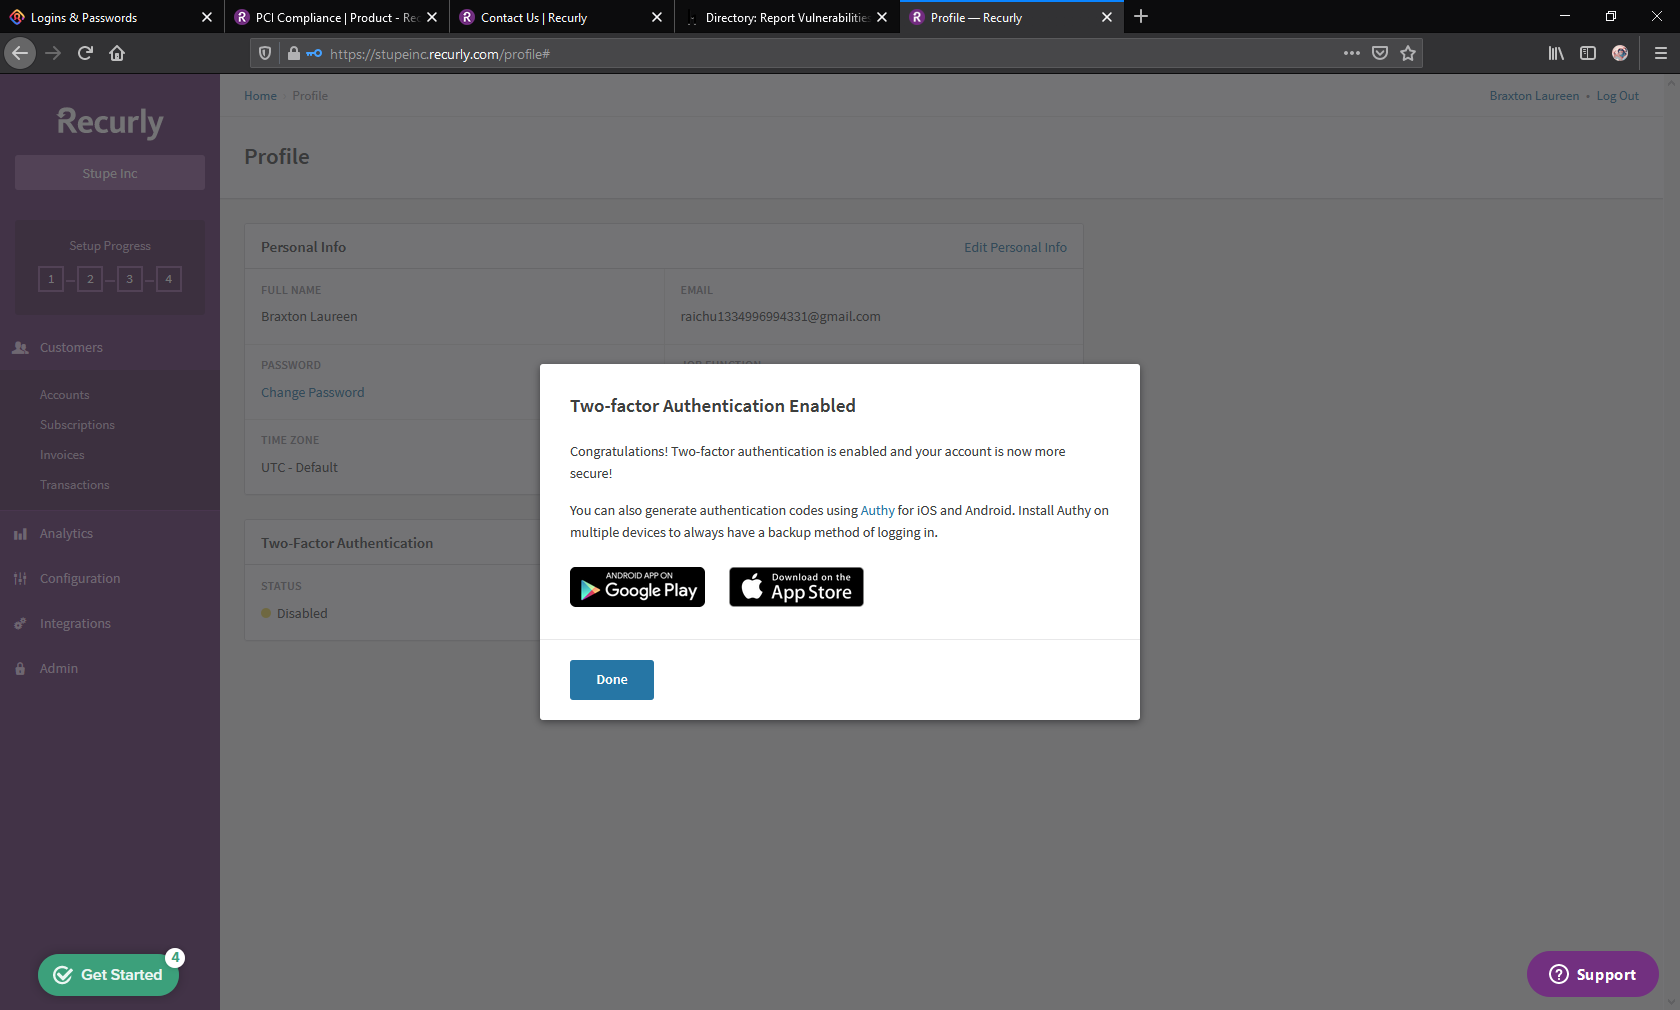Image resolution: width=1680 pixels, height=1010 pixels.
Task: Click setup progress step 1
Action: tap(51, 279)
